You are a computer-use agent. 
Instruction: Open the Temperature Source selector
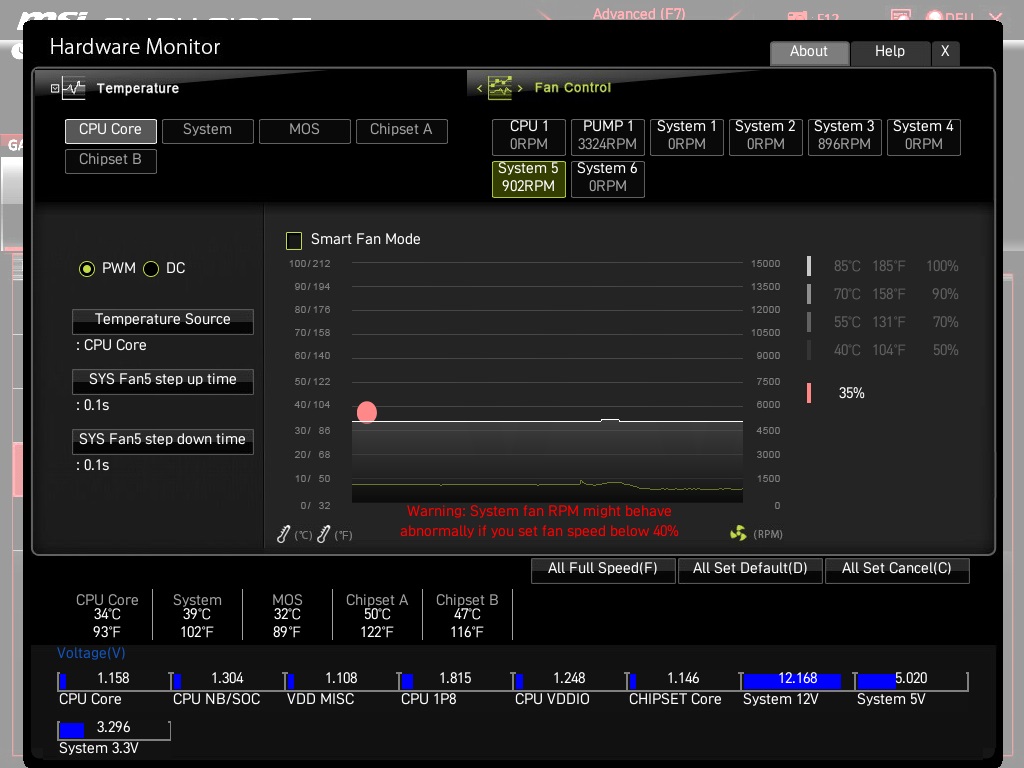[x=162, y=320]
